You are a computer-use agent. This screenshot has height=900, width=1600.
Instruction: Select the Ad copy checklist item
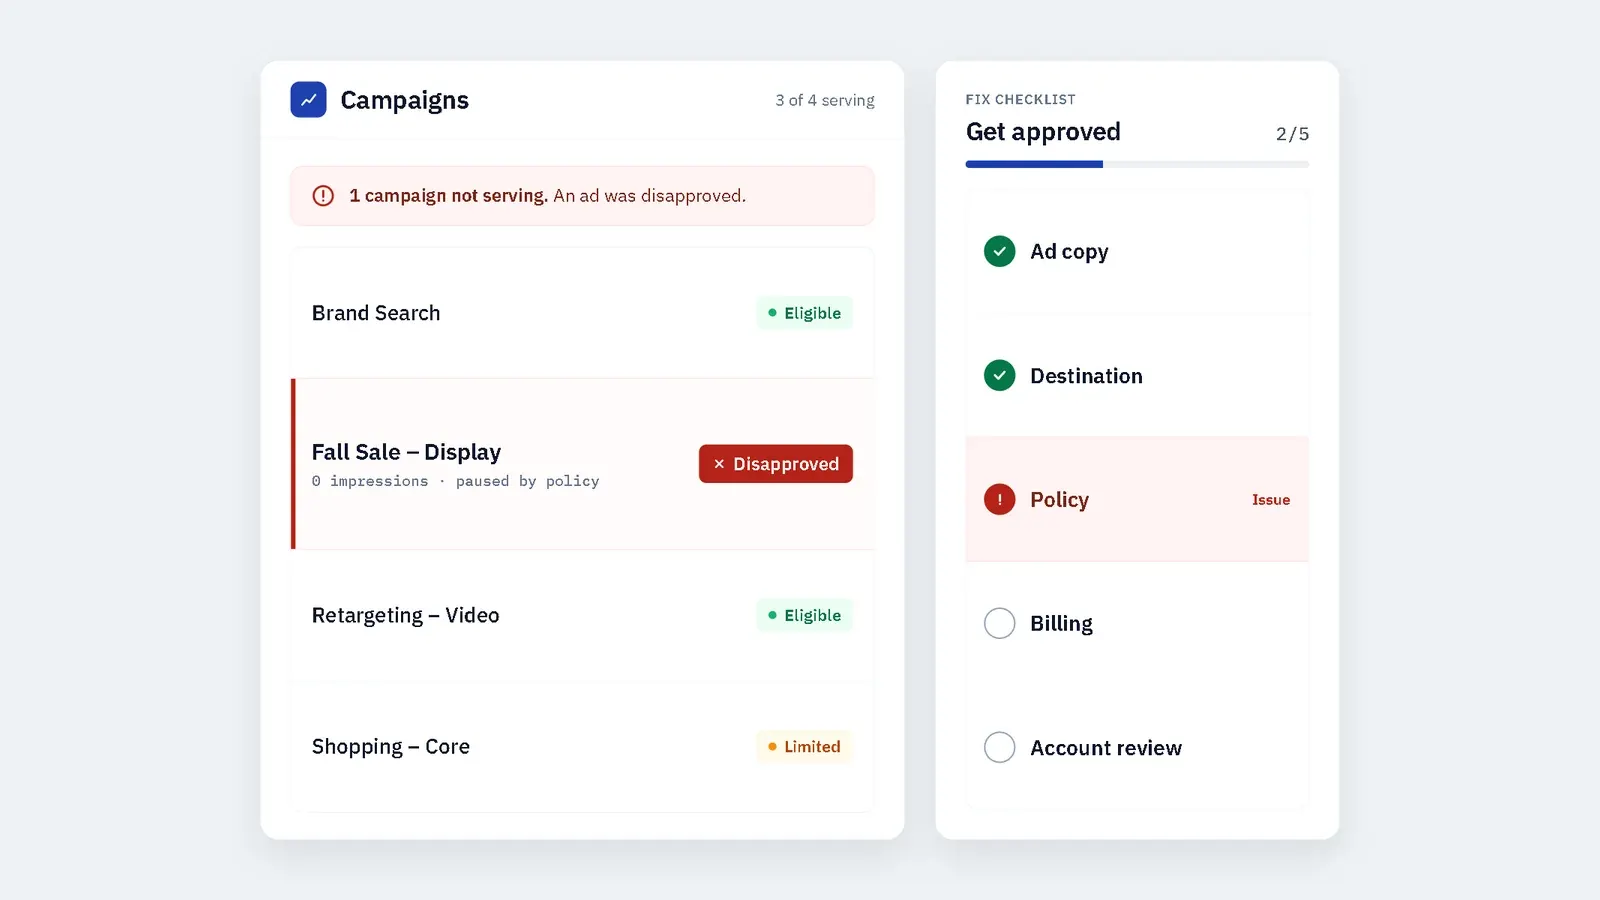1137,251
